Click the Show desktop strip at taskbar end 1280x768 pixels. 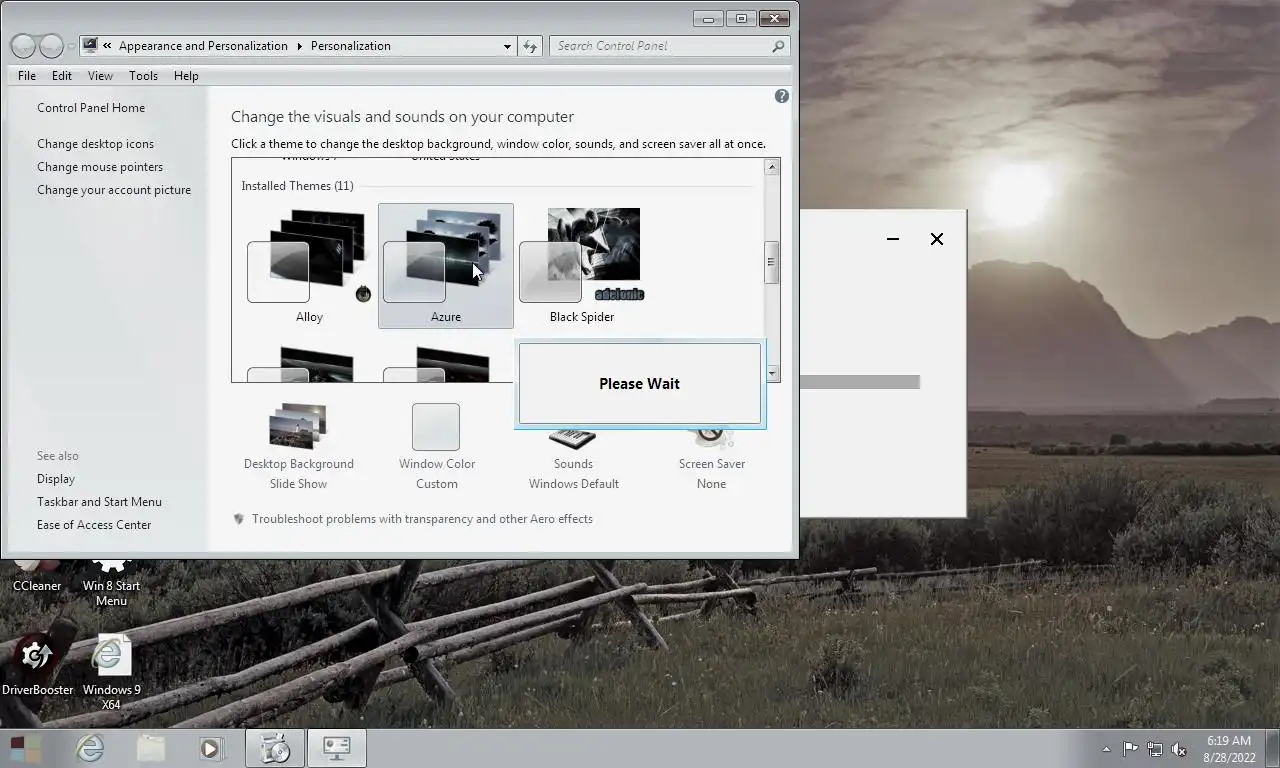(1274, 748)
